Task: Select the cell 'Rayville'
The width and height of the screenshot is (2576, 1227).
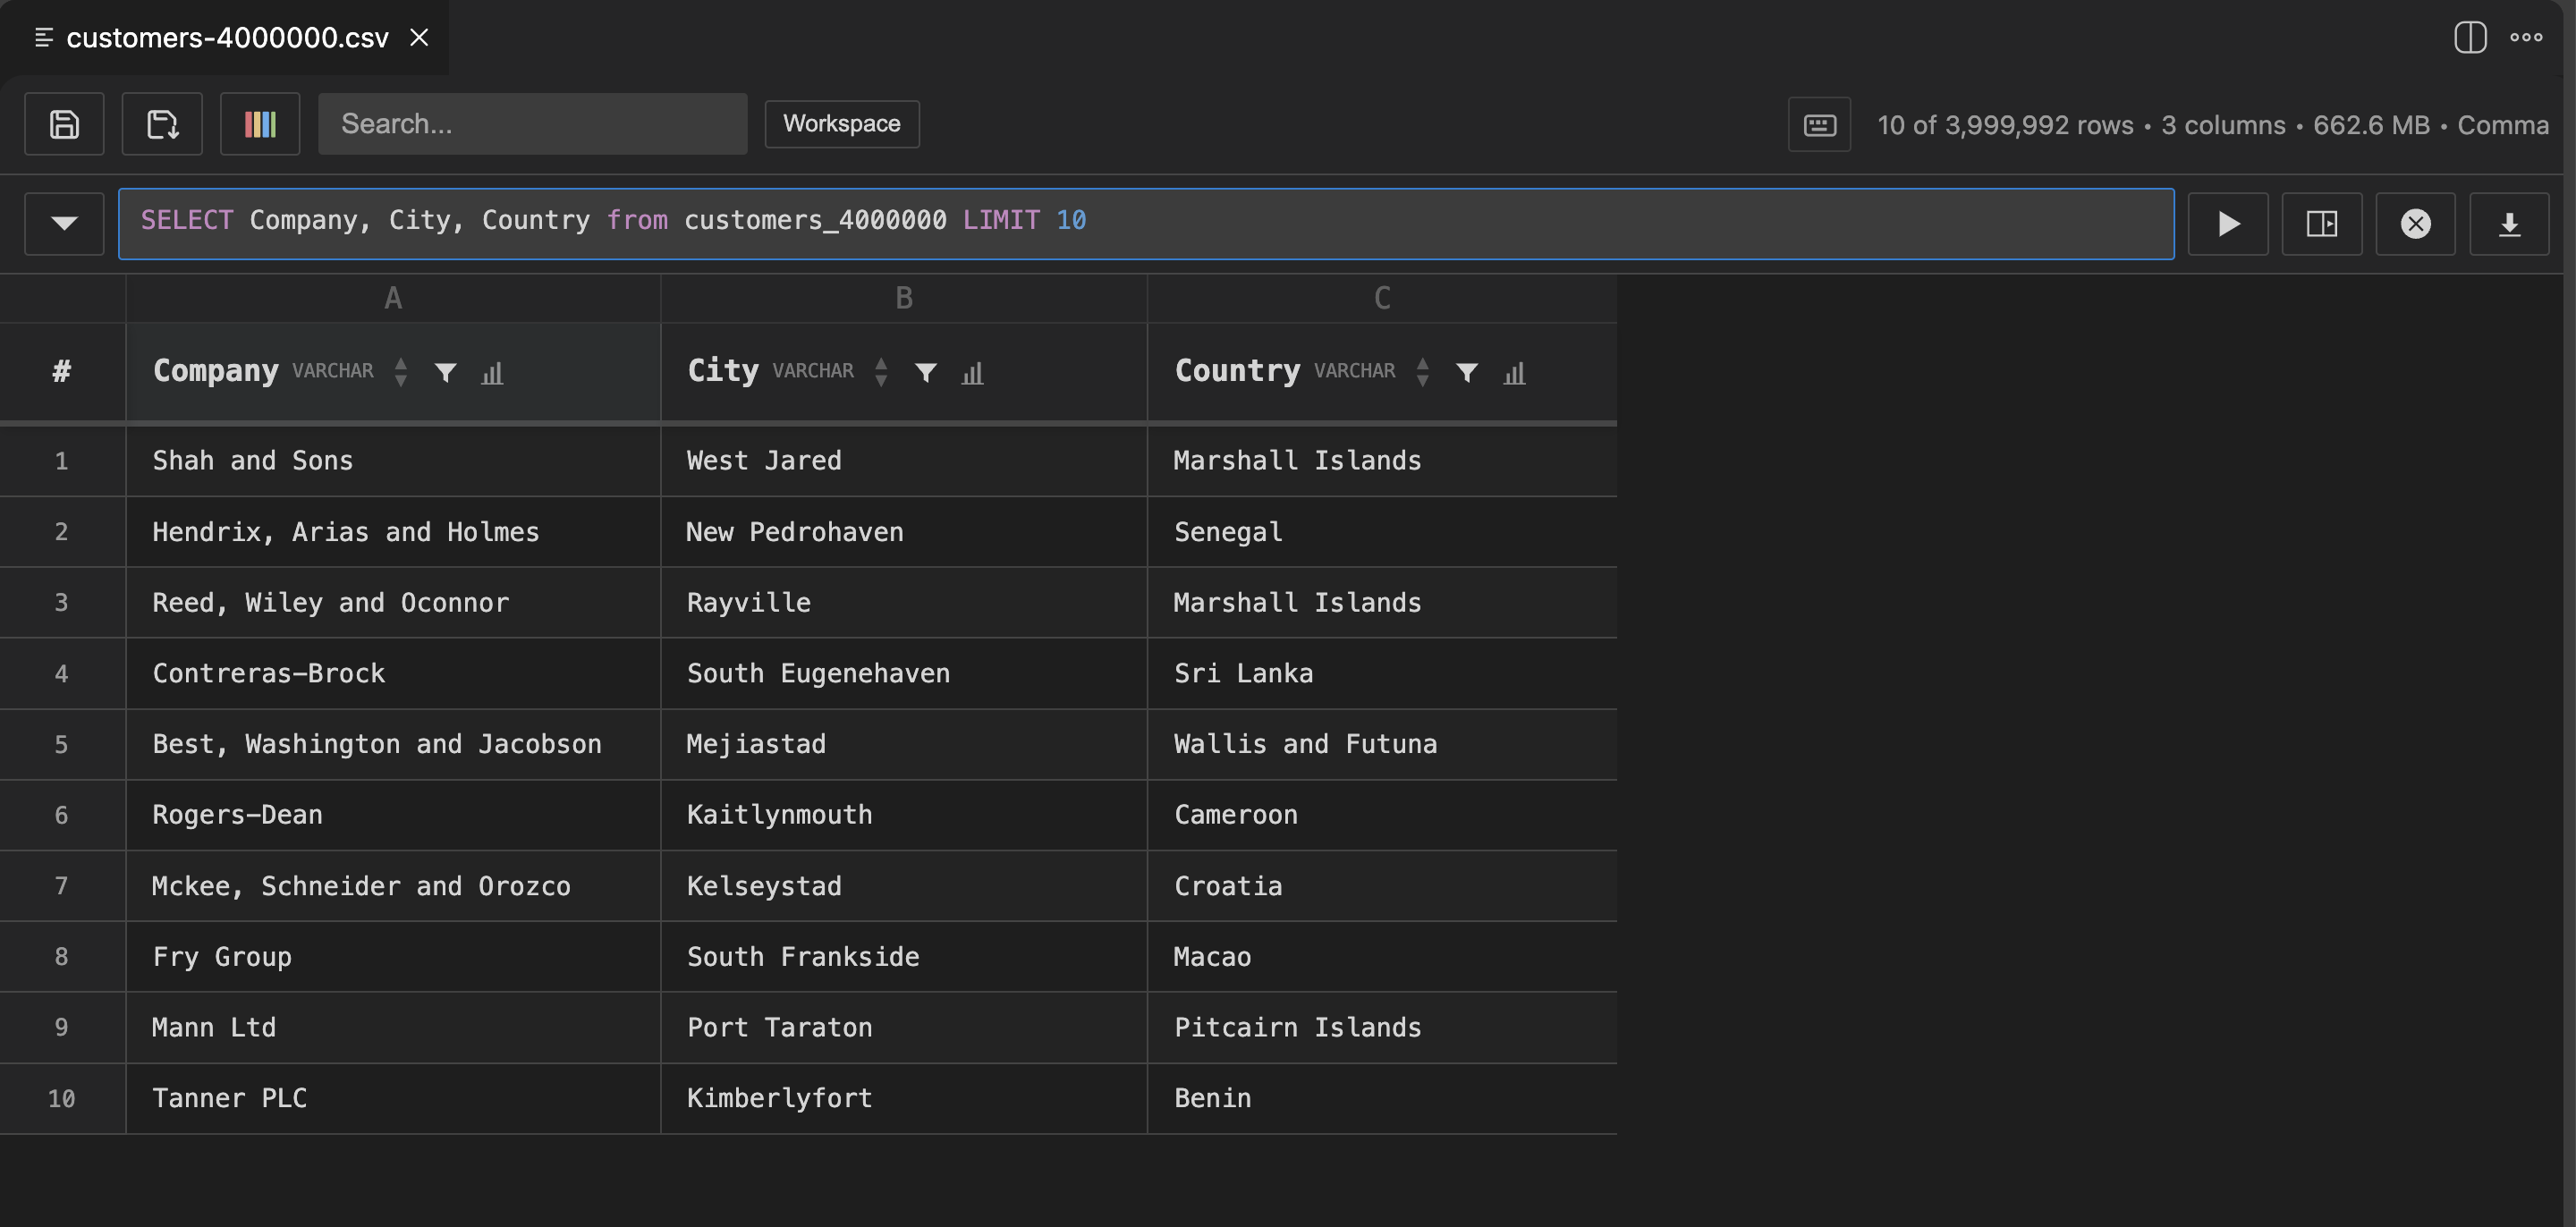Action: (904, 603)
